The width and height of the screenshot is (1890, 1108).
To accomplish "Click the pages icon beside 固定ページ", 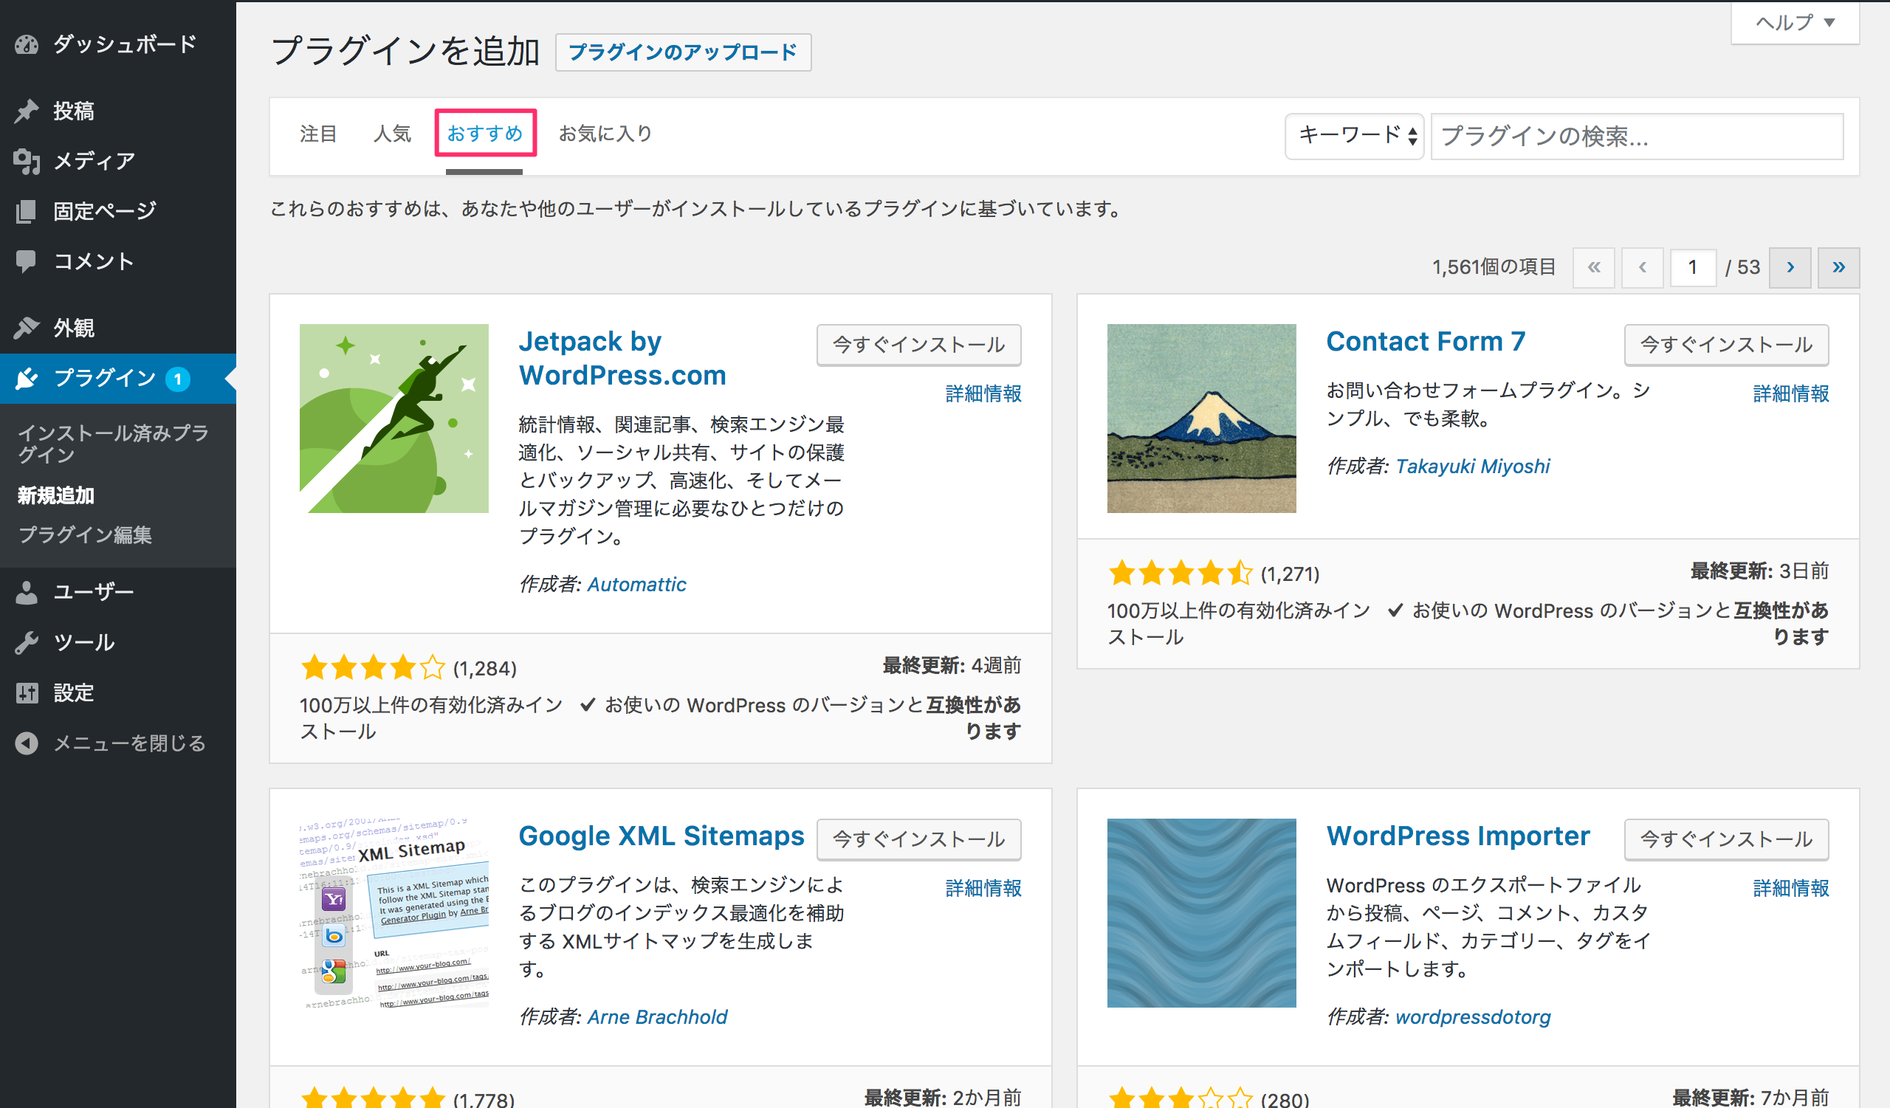I will [27, 211].
